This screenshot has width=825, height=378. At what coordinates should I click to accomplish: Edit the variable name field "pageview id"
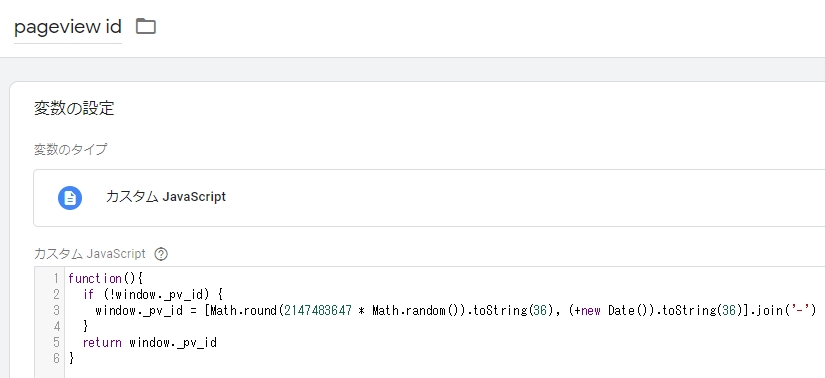point(68,26)
